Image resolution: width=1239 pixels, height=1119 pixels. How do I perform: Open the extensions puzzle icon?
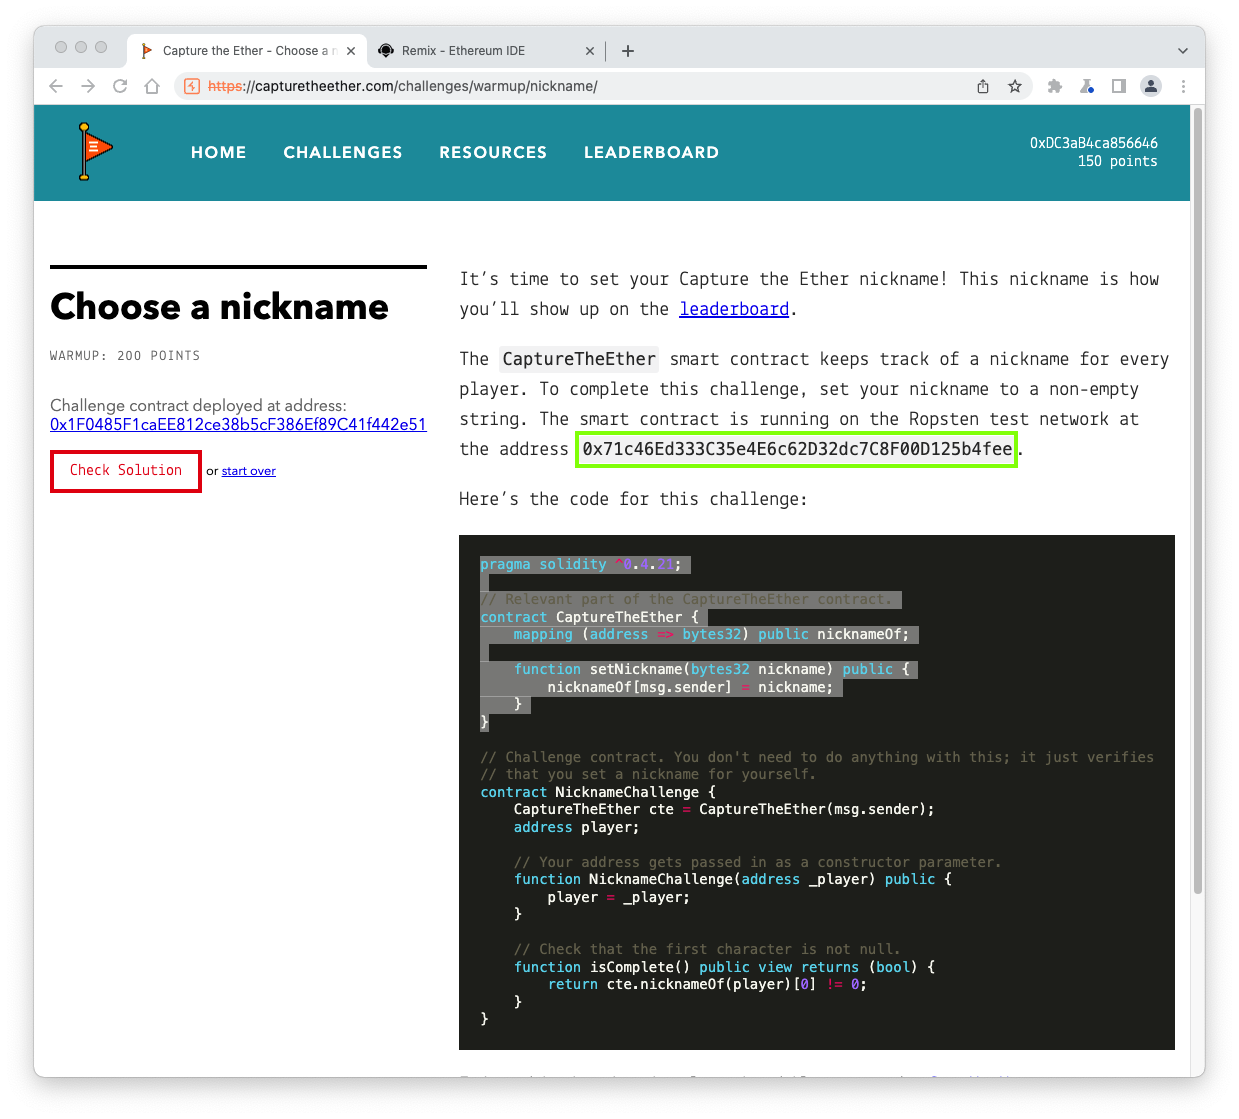pyautogui.click(x=1054, y=86)
